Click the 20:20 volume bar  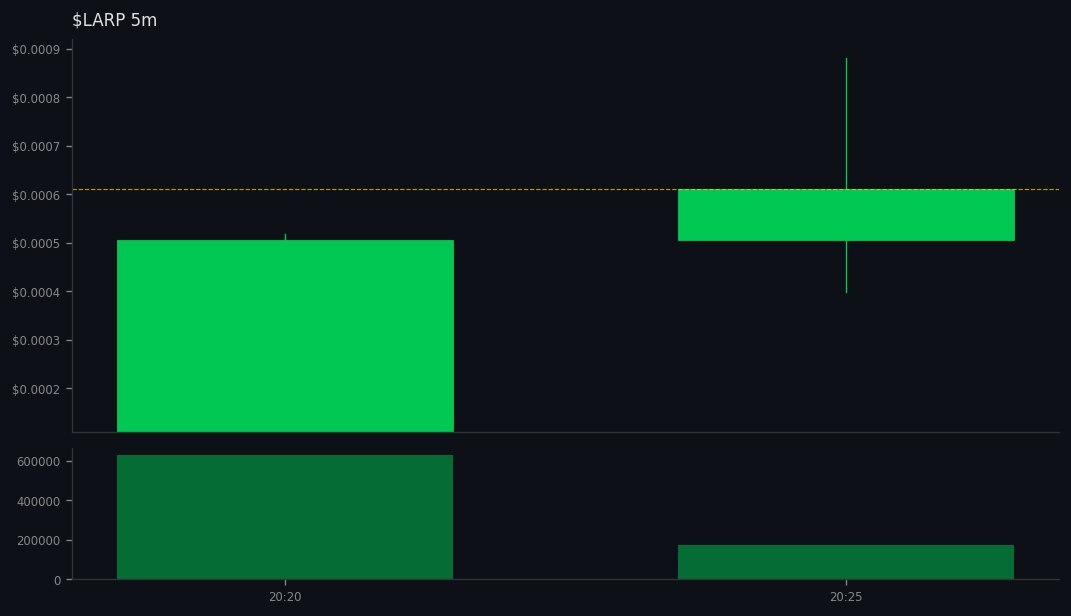(285, 515)
